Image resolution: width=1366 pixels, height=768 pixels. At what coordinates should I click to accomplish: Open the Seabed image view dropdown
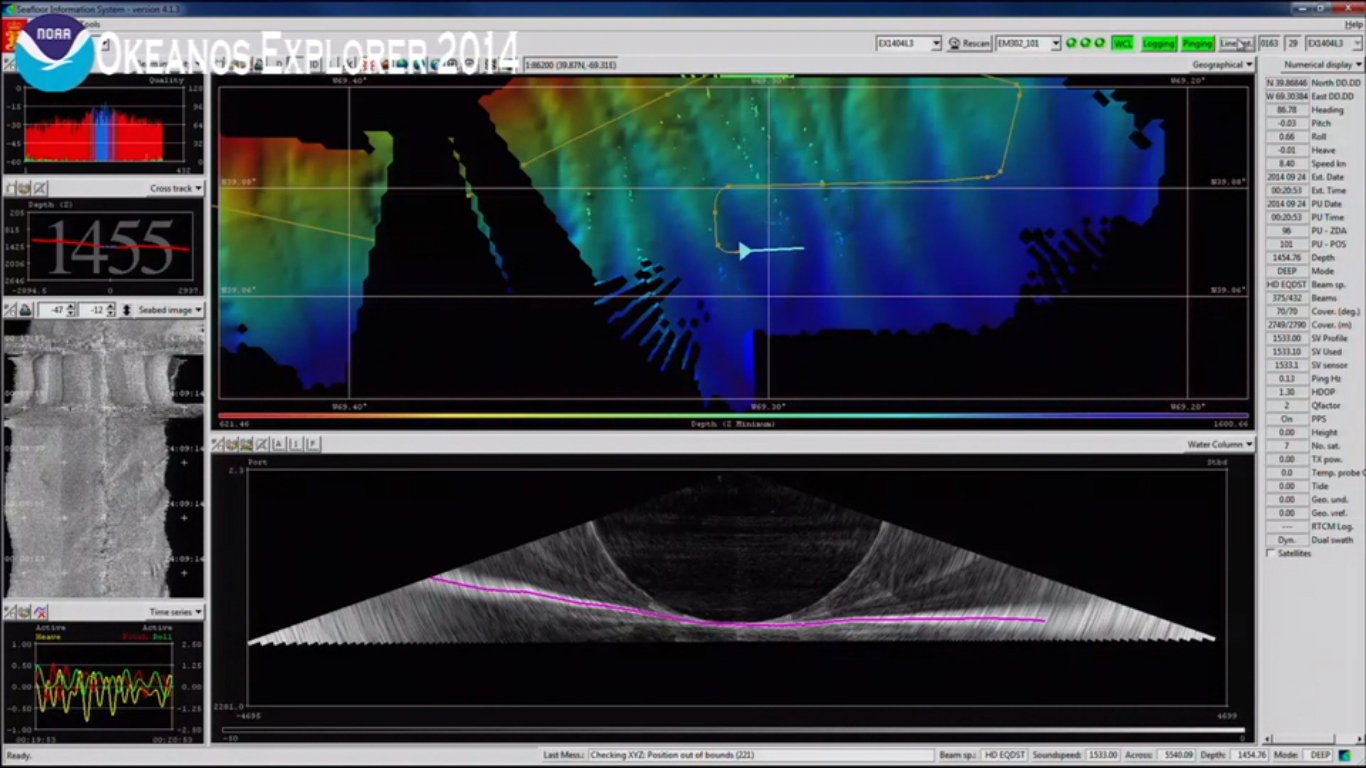tap(169, 310)
